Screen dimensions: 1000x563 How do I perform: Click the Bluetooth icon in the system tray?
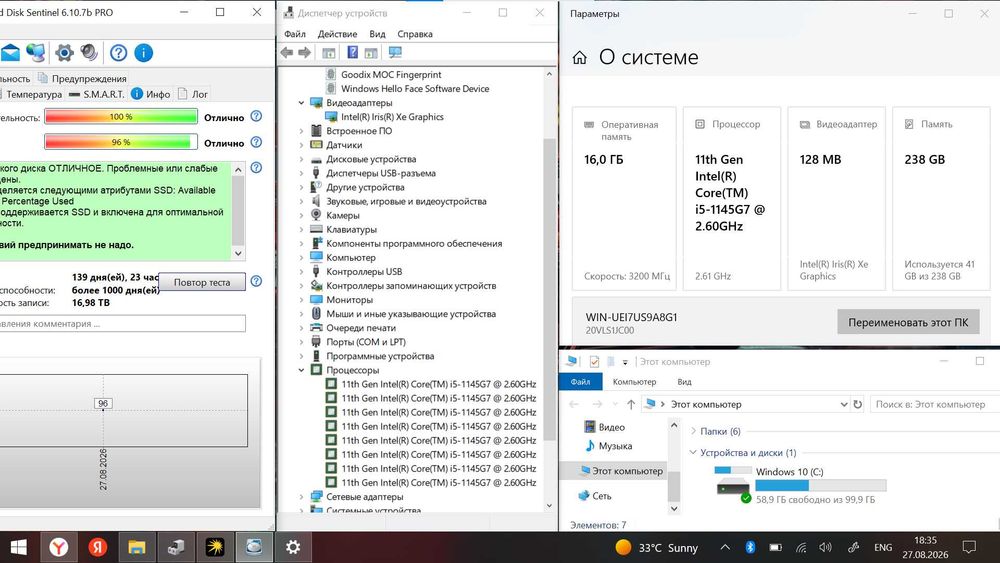click(x=750, y=547)
